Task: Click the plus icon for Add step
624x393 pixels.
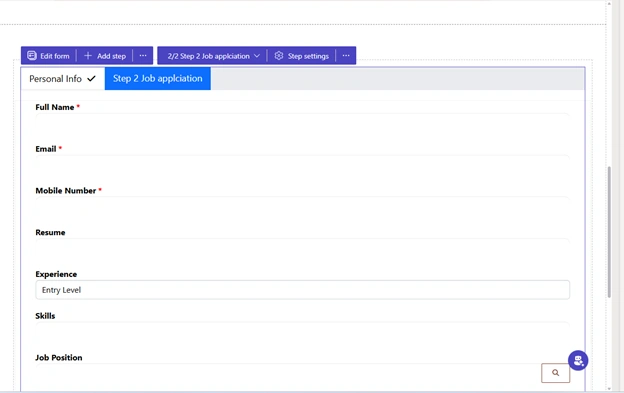Action: pyautogui.click(x=88, y=56)
